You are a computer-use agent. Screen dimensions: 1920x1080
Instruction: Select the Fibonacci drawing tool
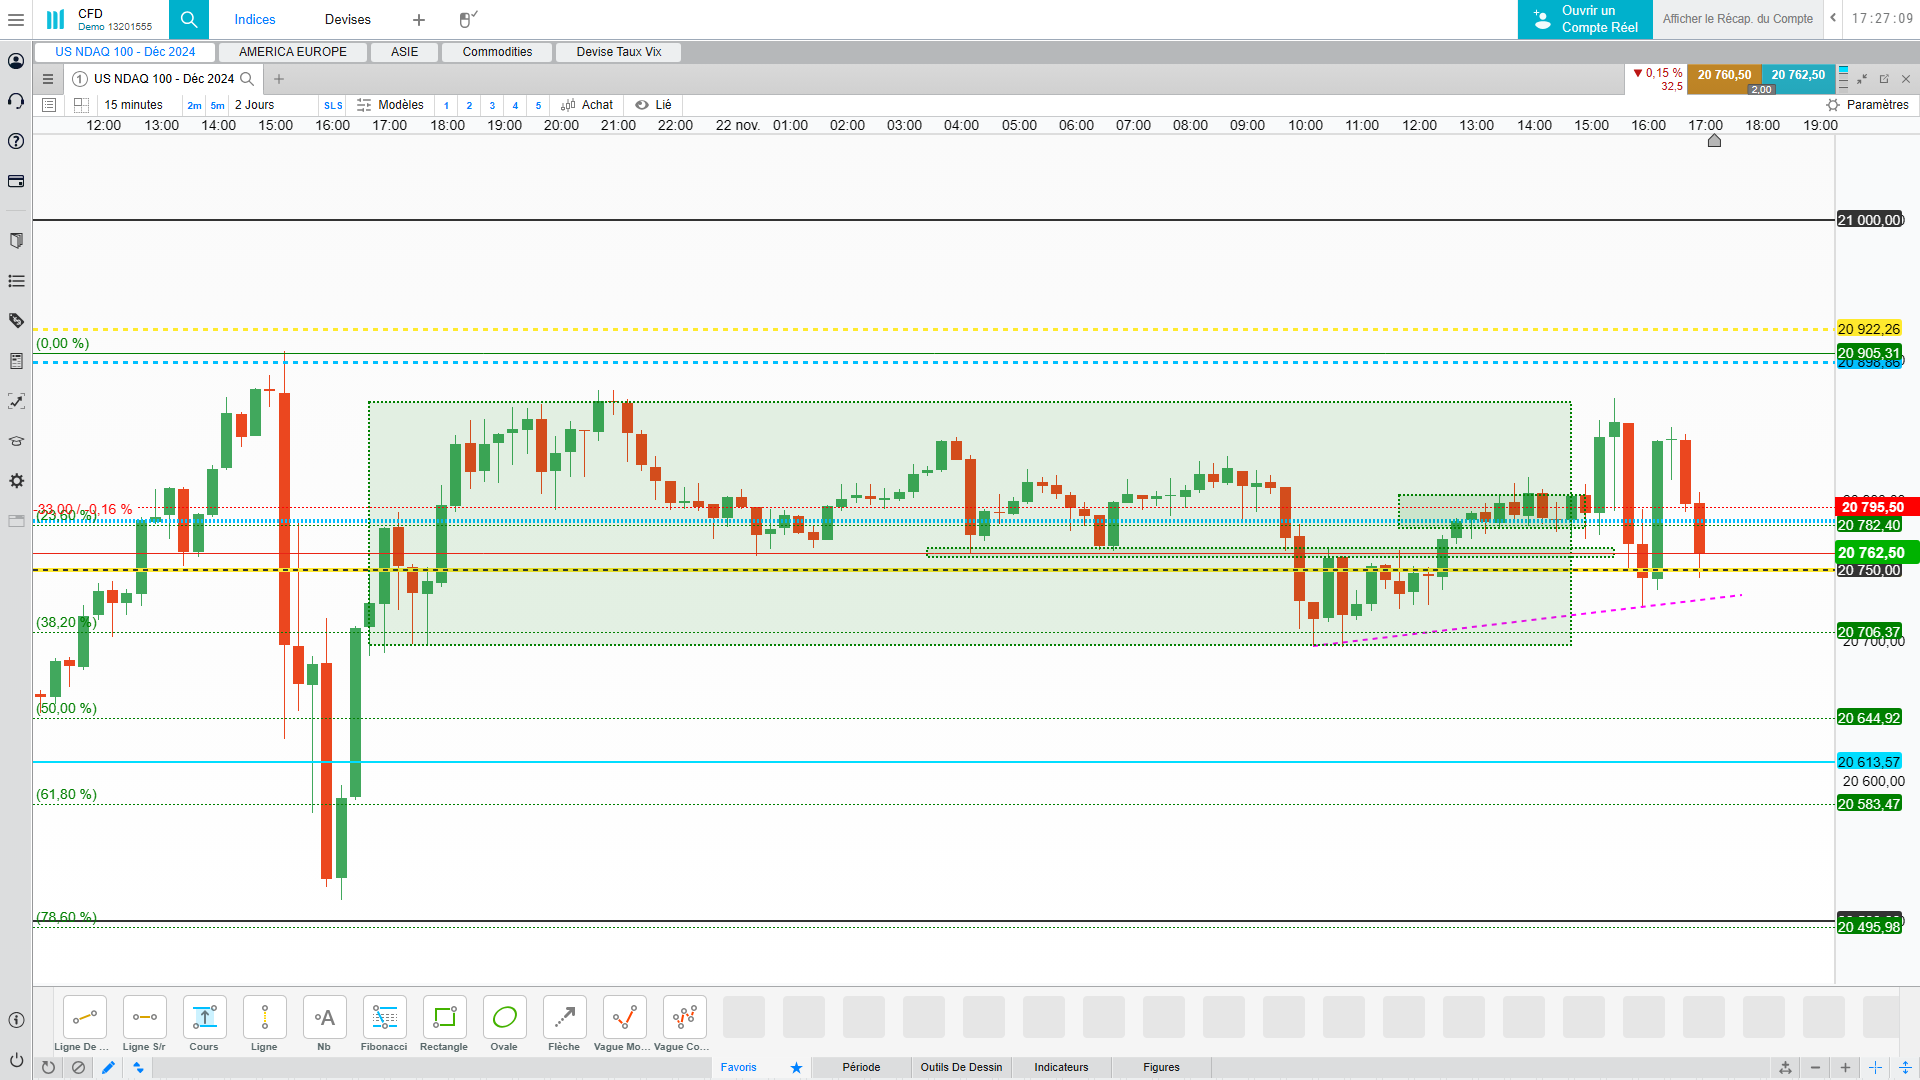(x=384, y=1018)
